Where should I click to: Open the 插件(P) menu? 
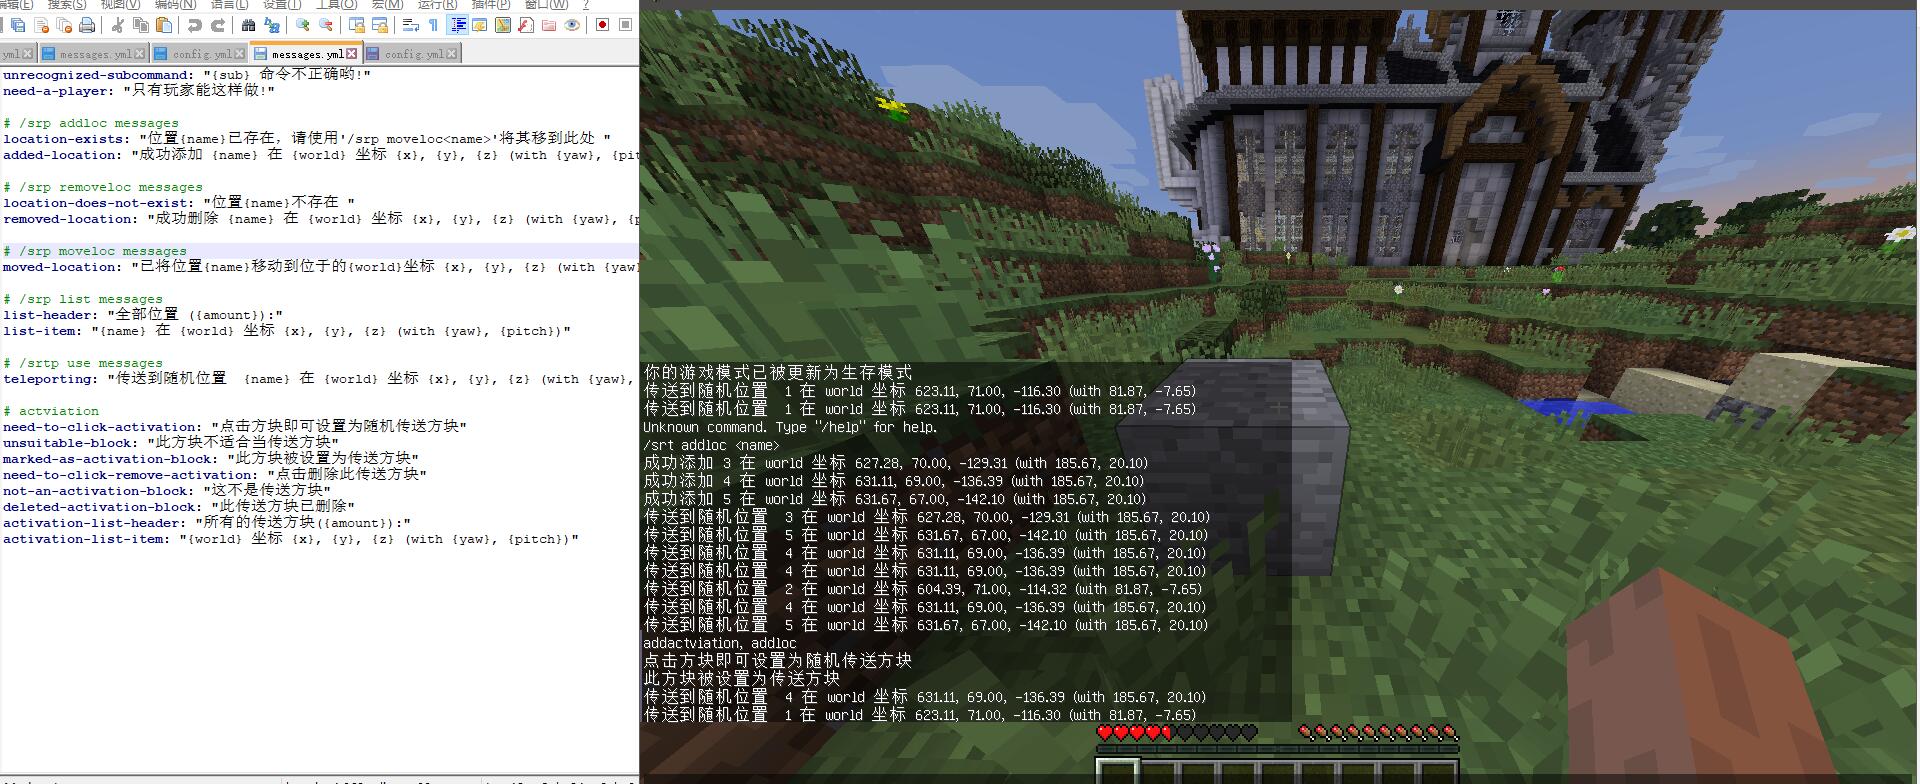point(490,5)
